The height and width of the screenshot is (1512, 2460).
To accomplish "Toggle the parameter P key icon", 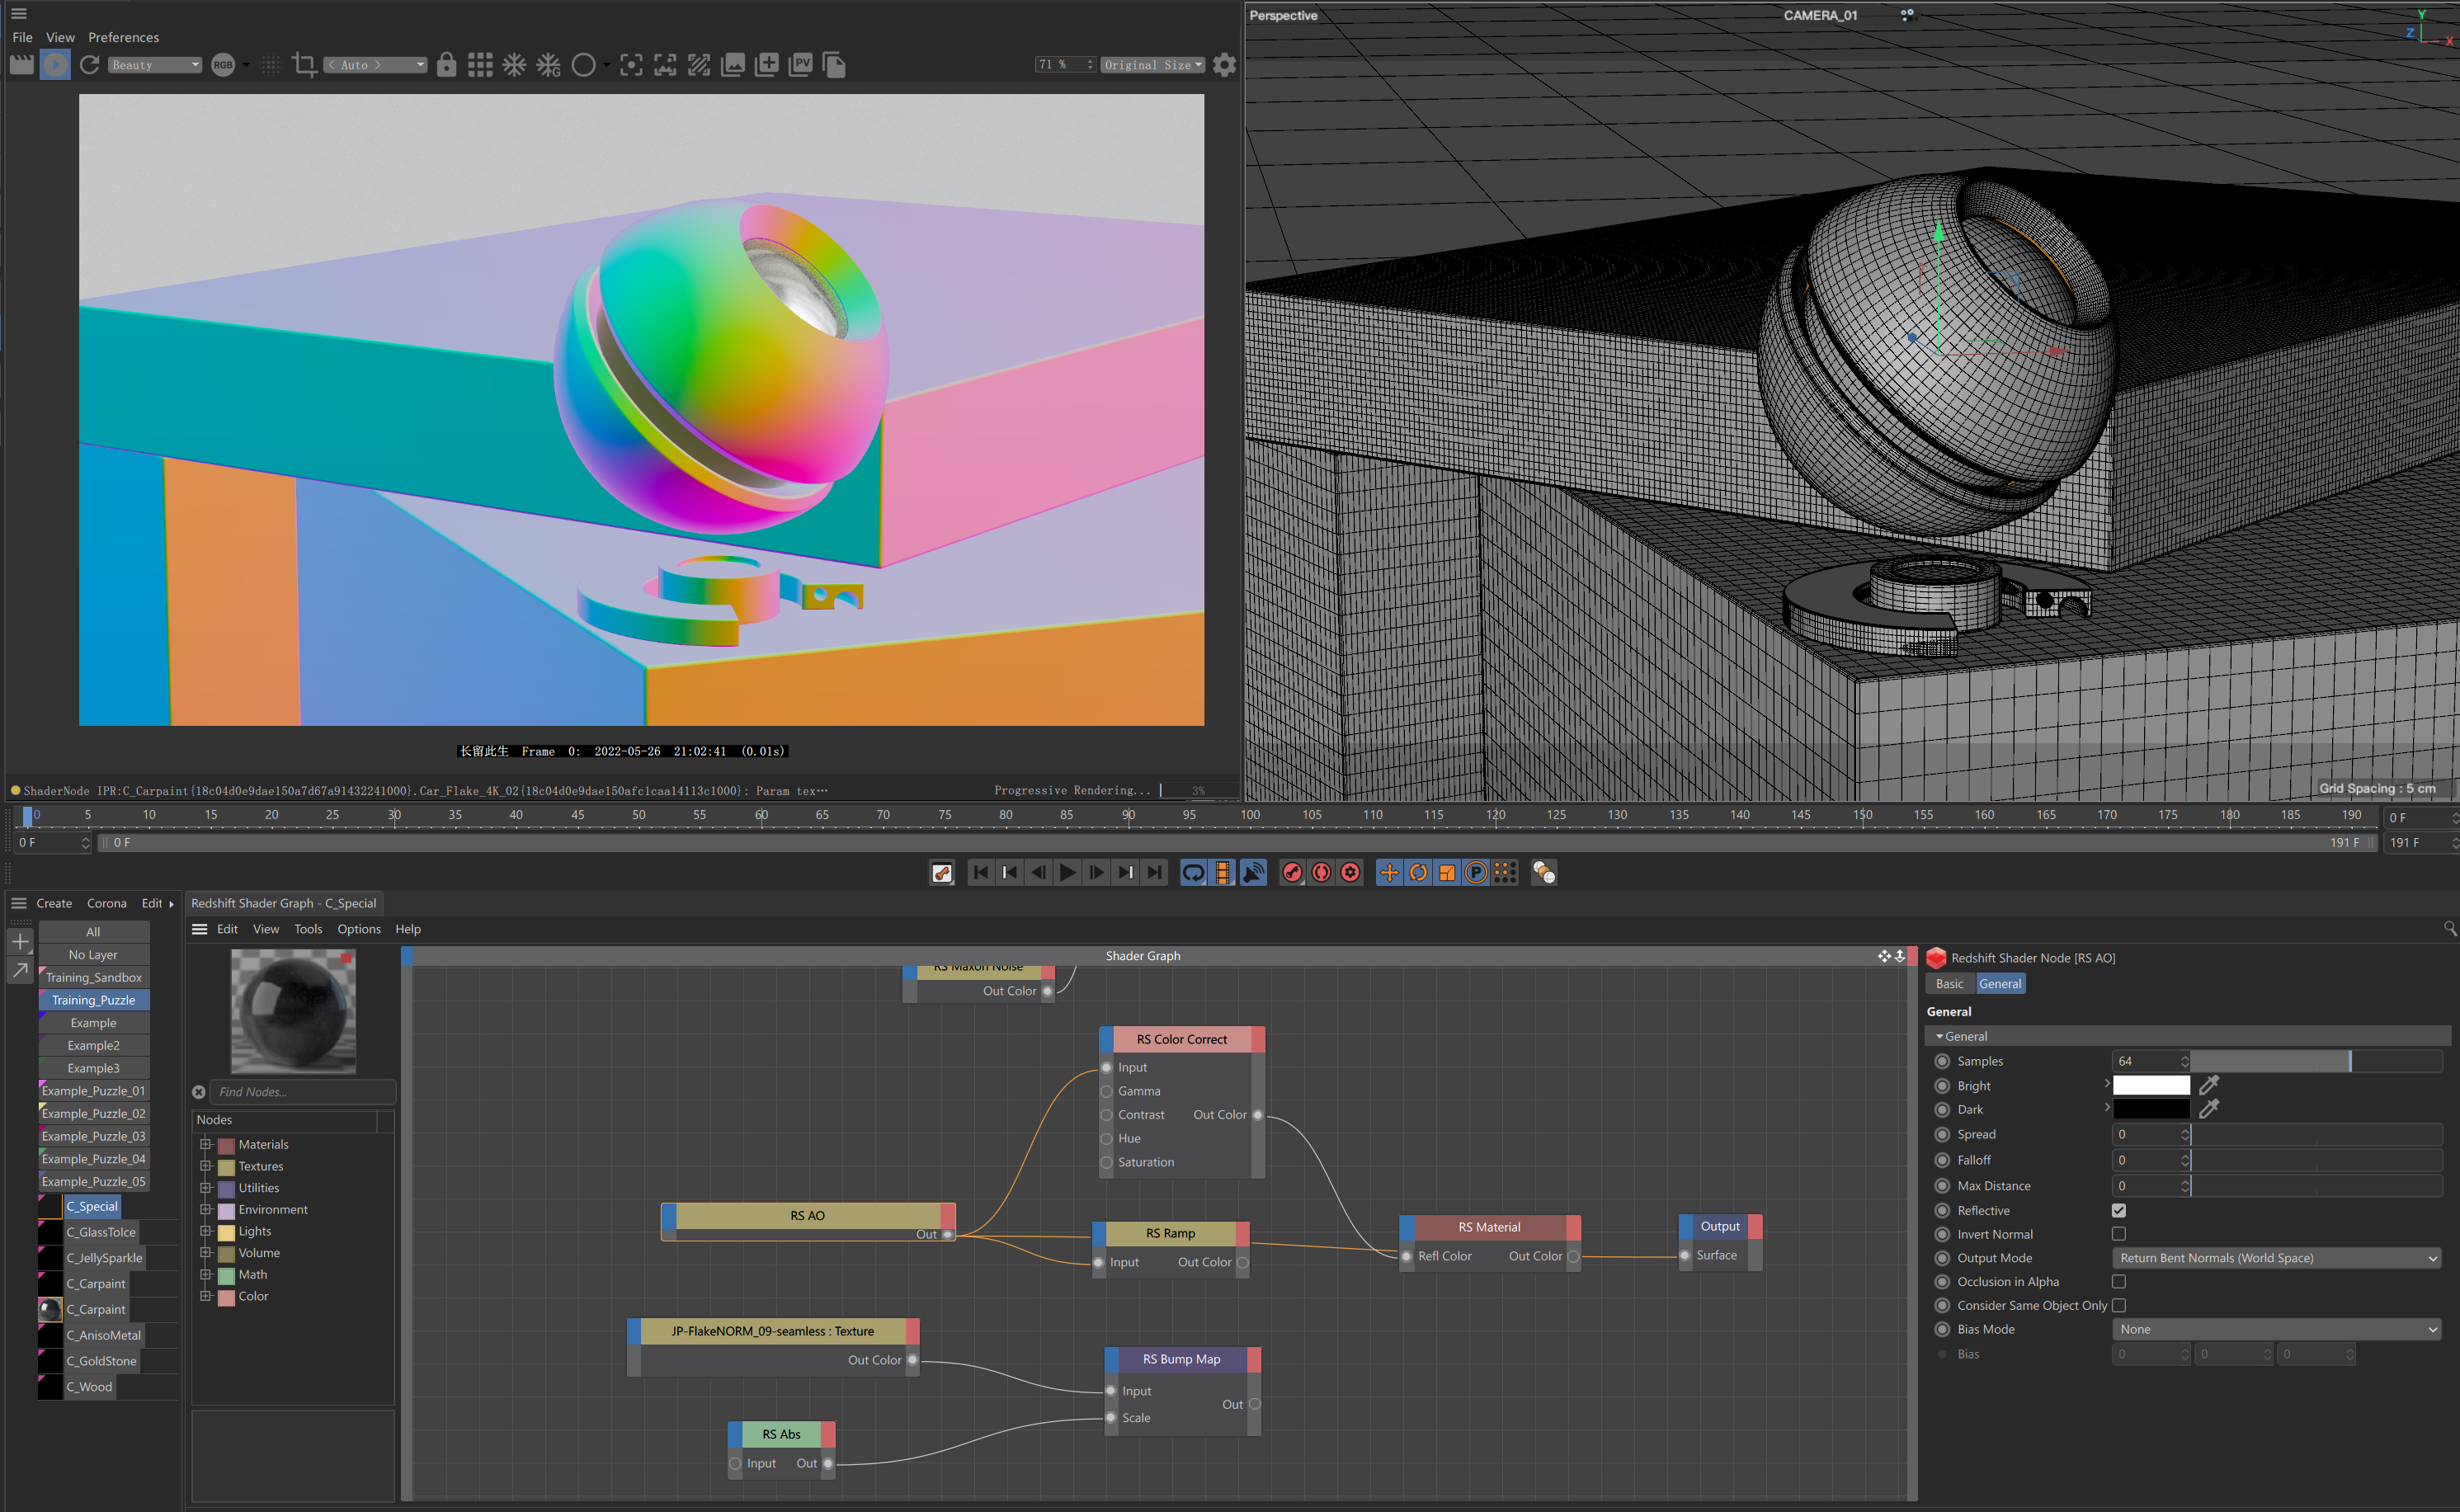I will coord(1476,873).
